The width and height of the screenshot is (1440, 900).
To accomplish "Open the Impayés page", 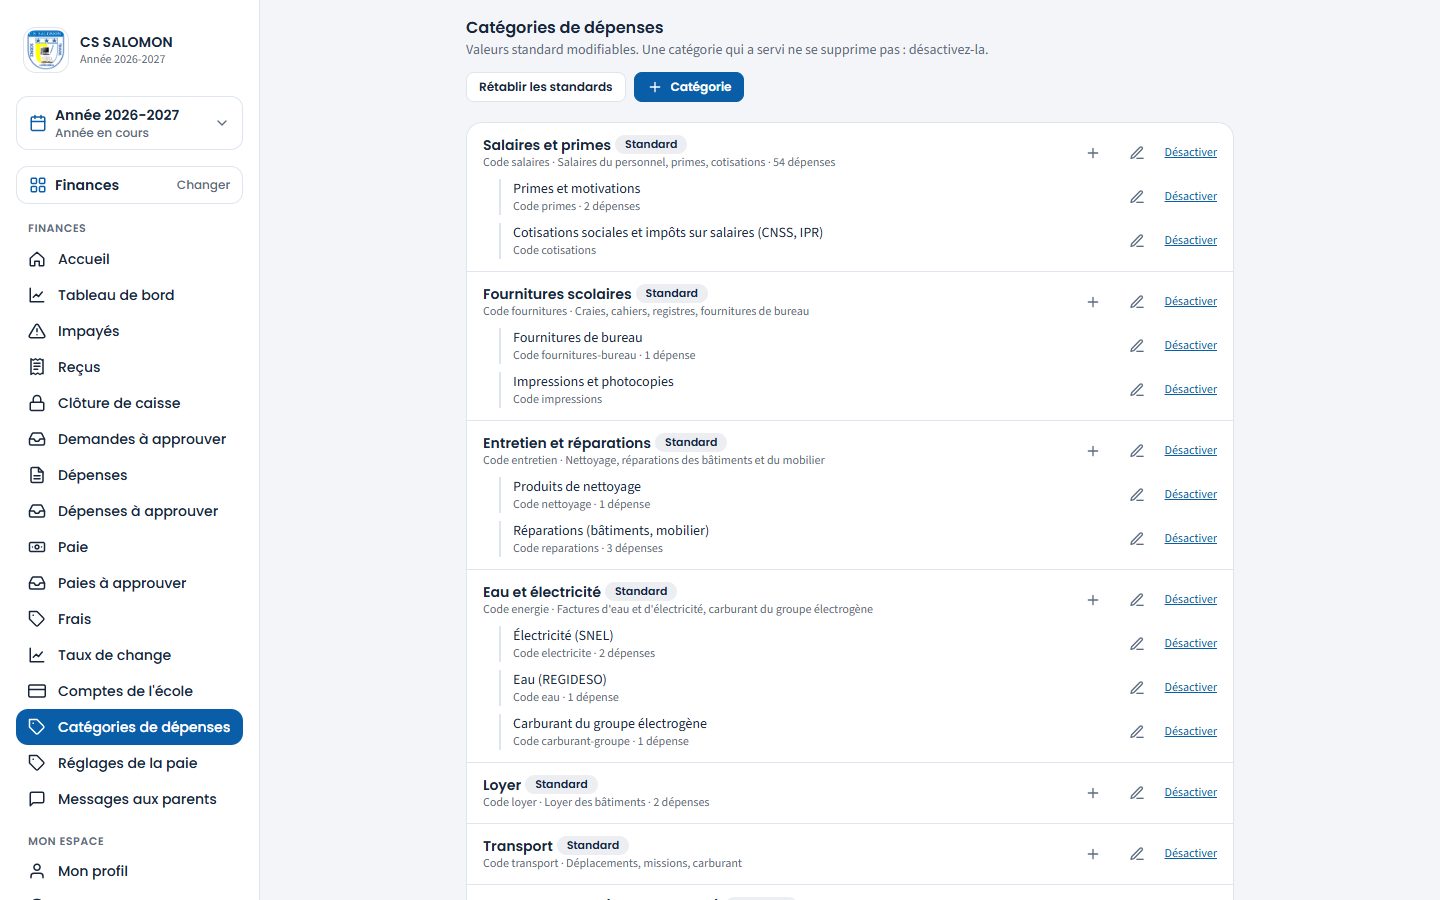I will pos(129,331).
